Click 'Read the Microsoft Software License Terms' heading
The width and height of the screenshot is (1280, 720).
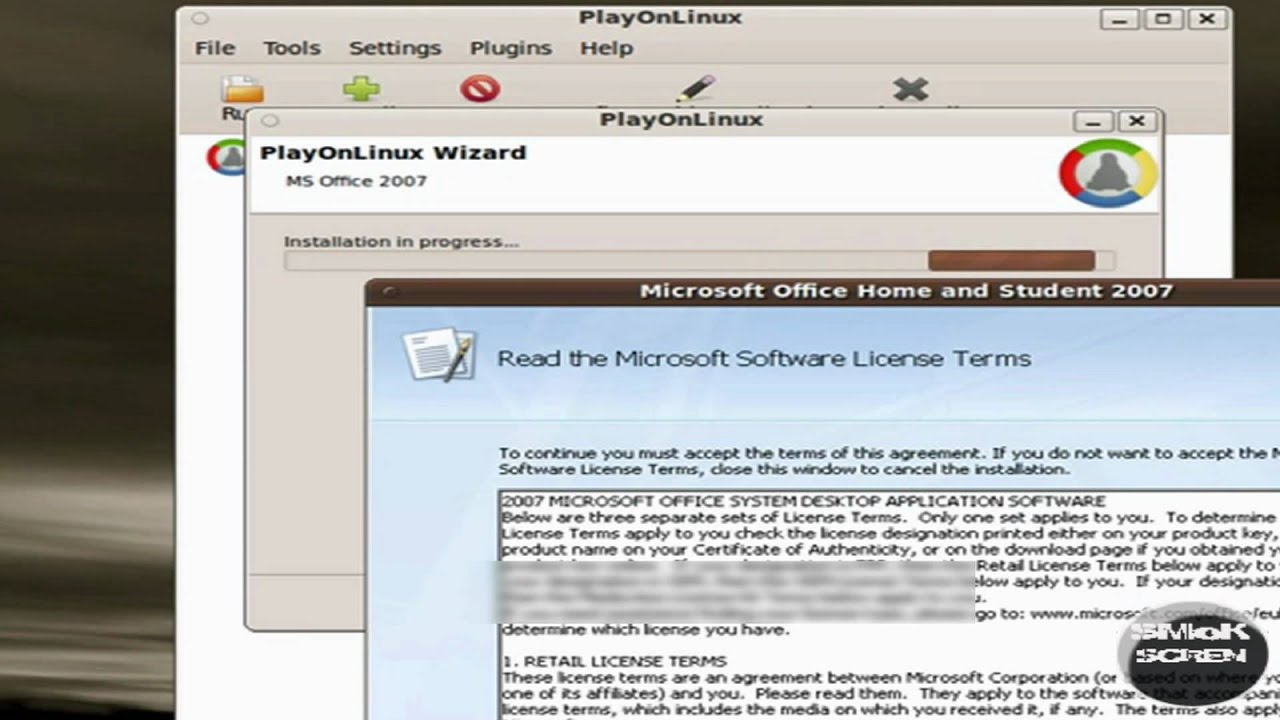click(x=764, y=358)
